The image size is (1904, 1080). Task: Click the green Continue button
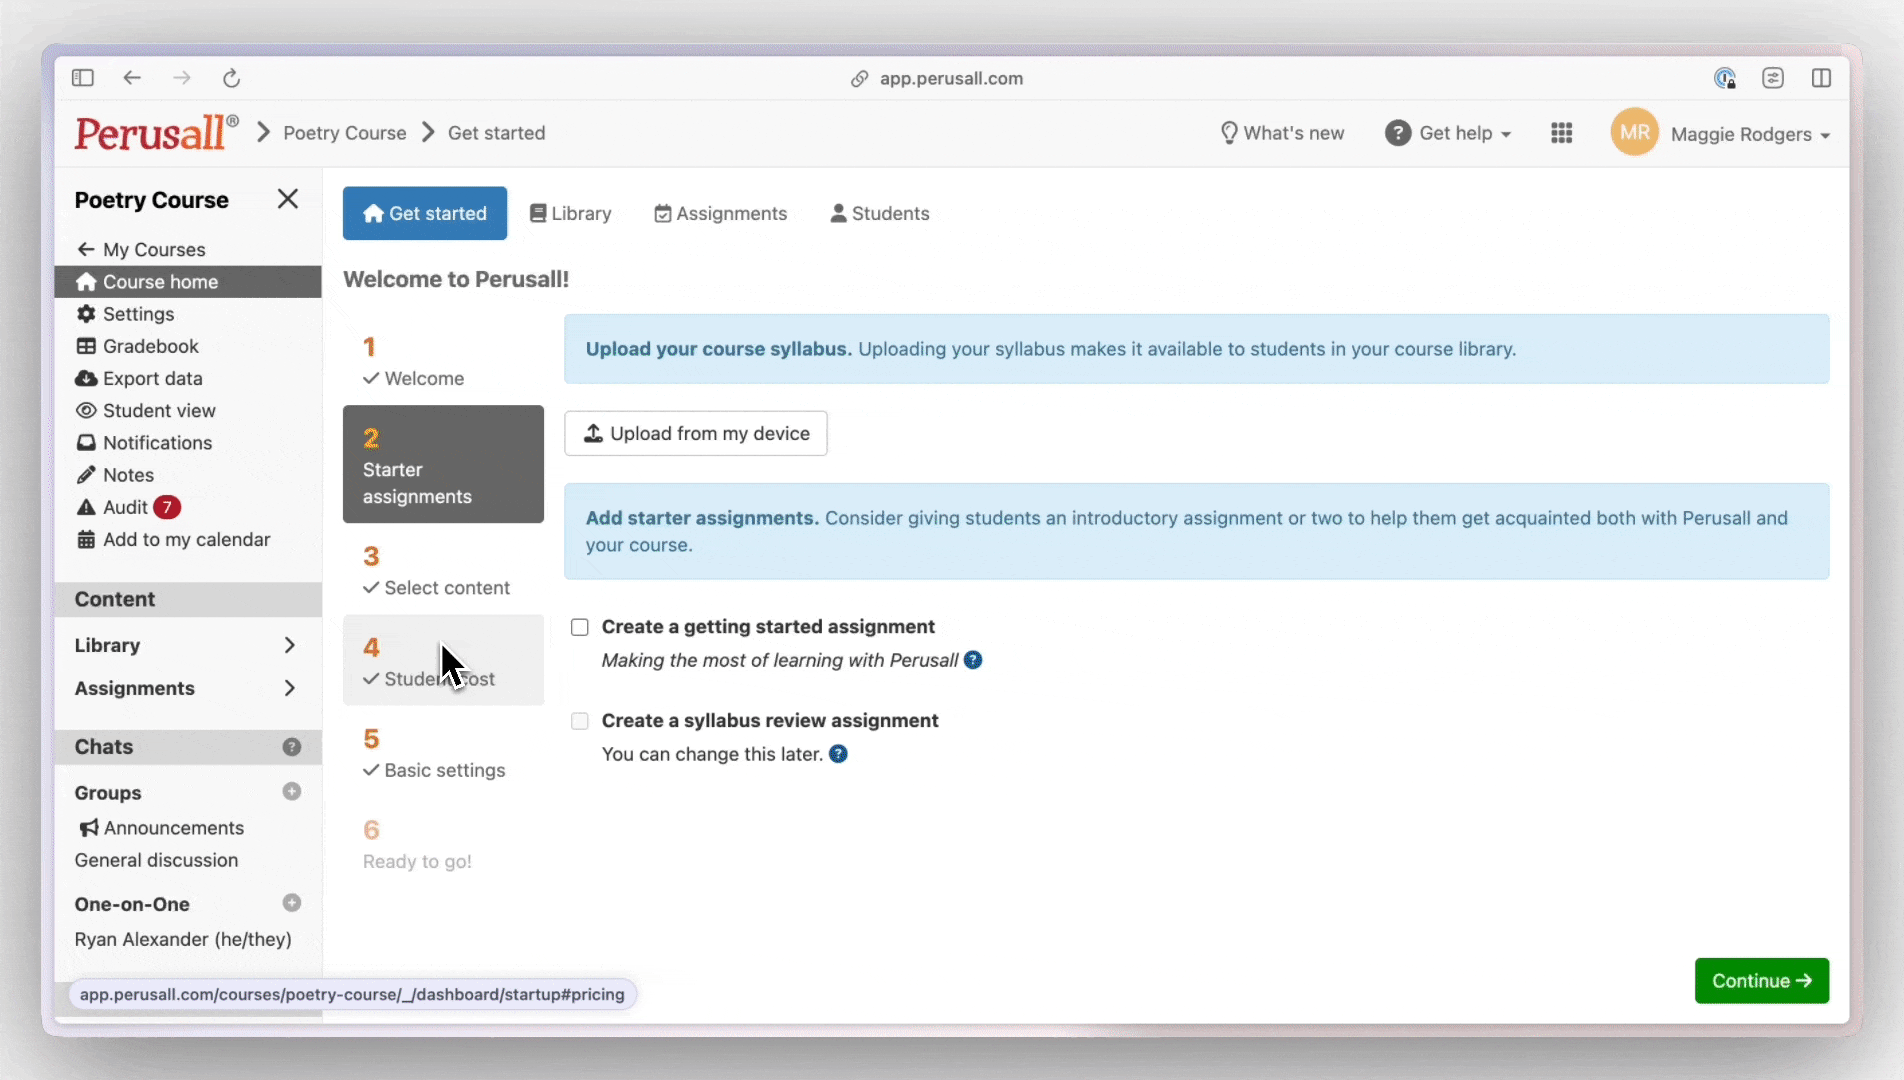click(1761, 981)
